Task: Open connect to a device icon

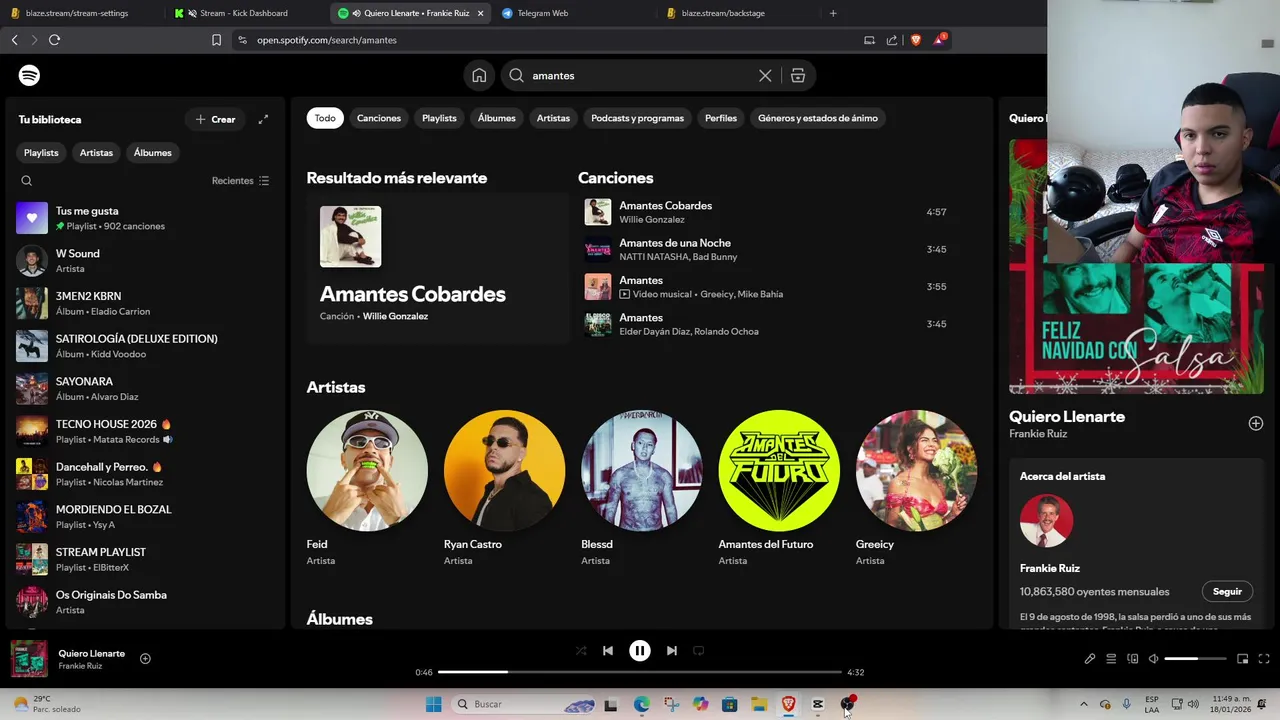Action: click(1133, 659)
